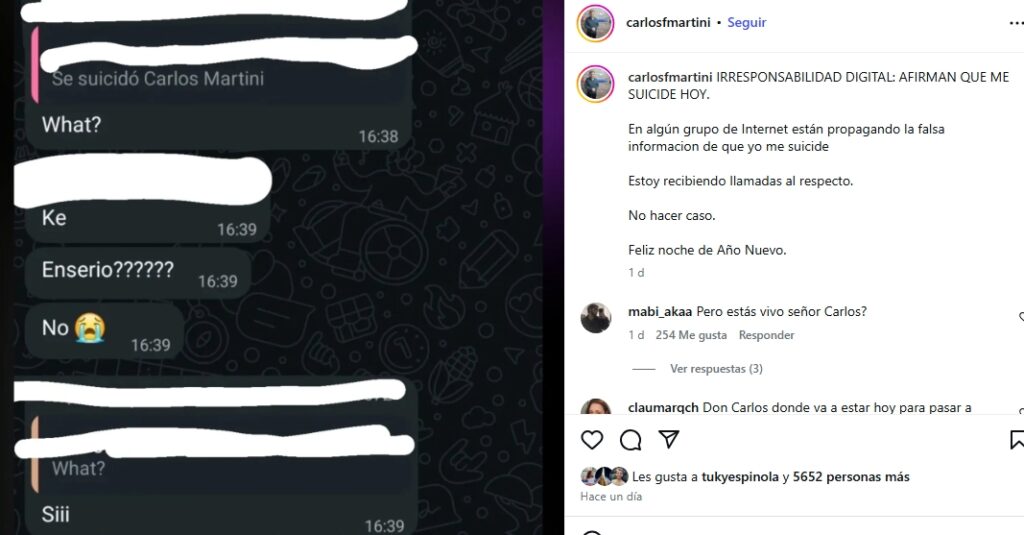
Task: Open the claumarqch username link
Action: point(663,408)
